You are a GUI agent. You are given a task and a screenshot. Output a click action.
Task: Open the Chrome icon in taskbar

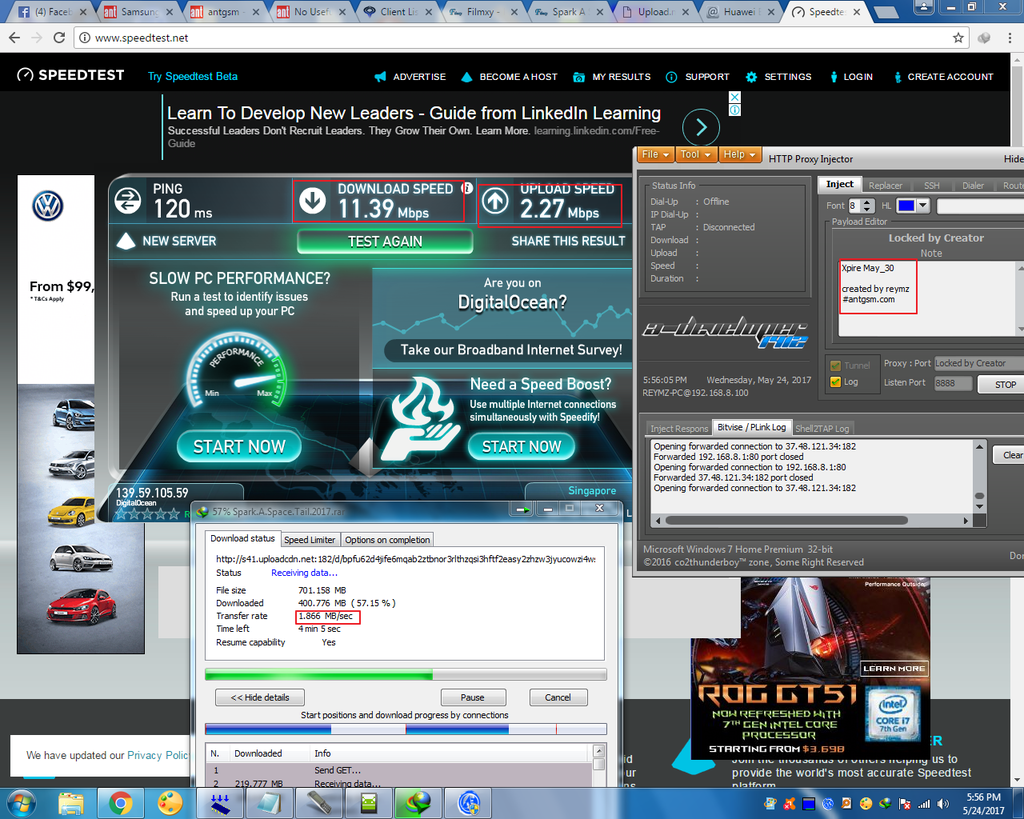click(121, 803)
